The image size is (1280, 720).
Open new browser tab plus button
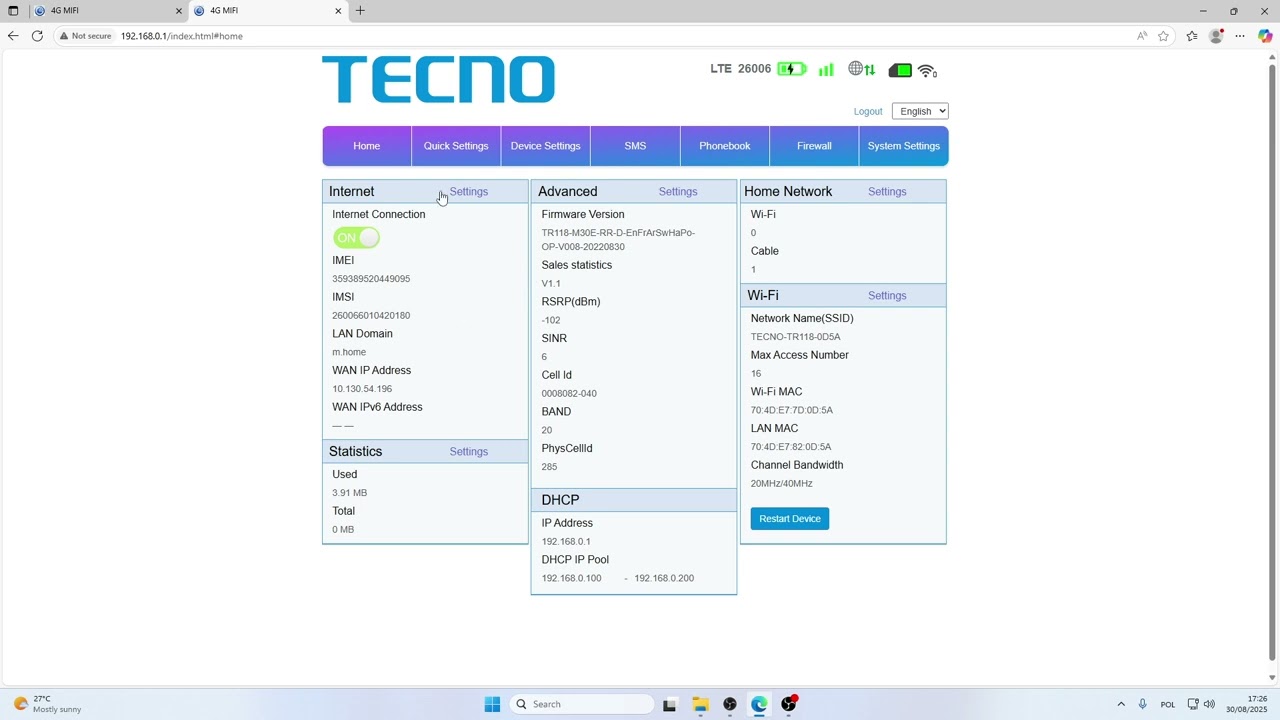point(360,11)
